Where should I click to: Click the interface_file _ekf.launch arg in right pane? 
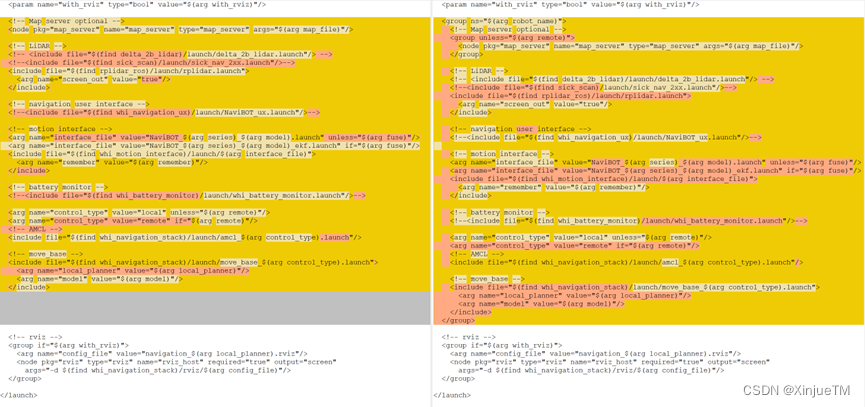656,171
